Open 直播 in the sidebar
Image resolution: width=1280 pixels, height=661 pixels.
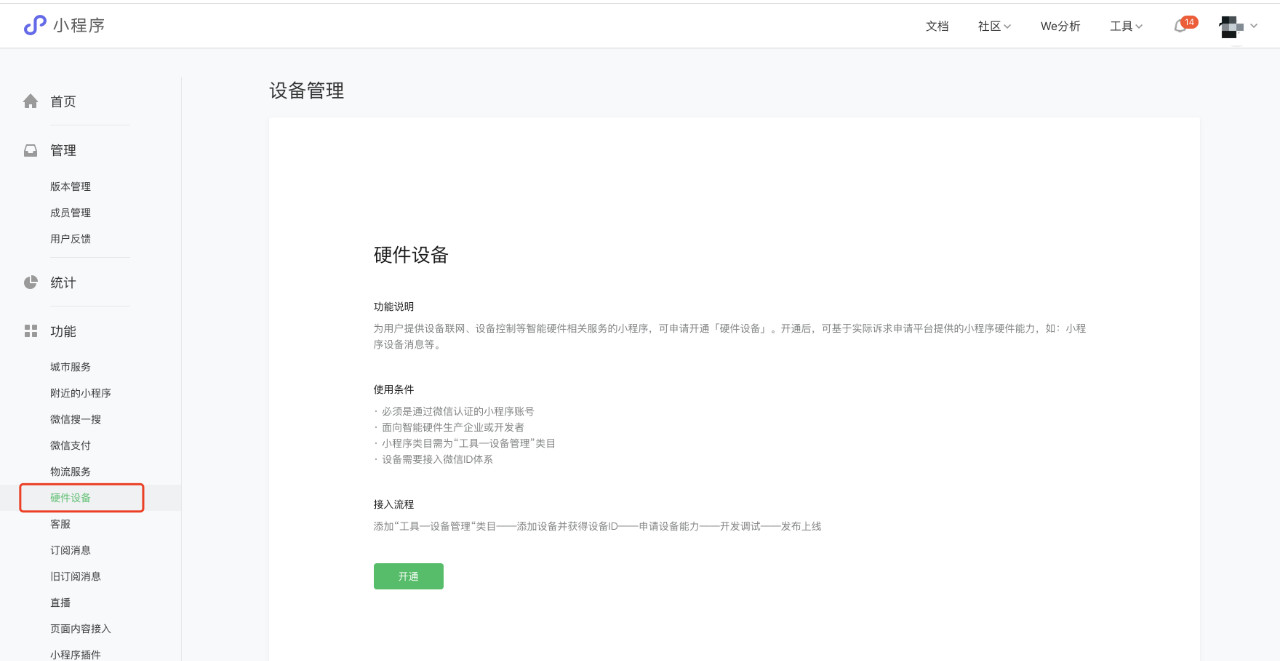(x=60, y=602)
